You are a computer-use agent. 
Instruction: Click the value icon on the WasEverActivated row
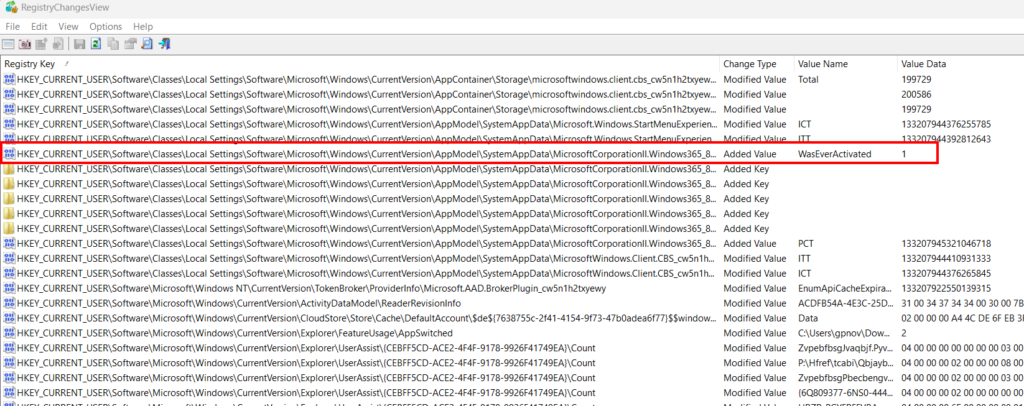tap(9, 155)
